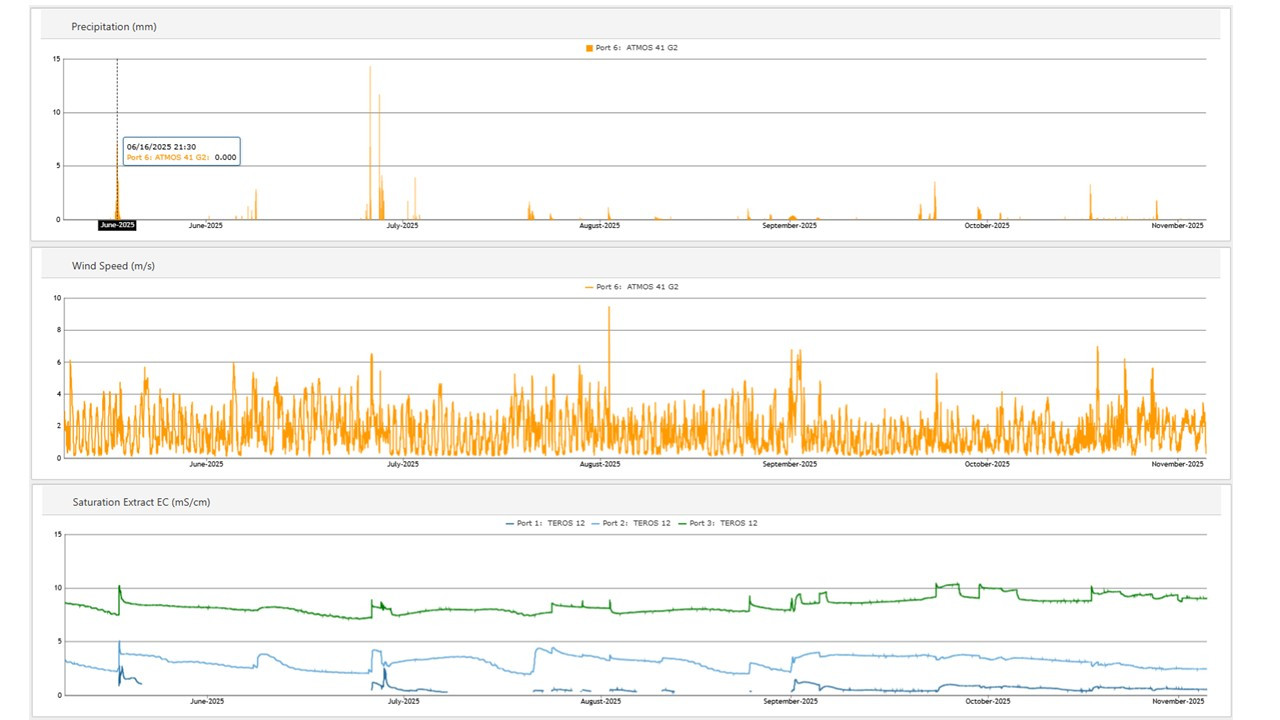
Task: Click the Port 3 green legend marker
Action: pos(683,523)
